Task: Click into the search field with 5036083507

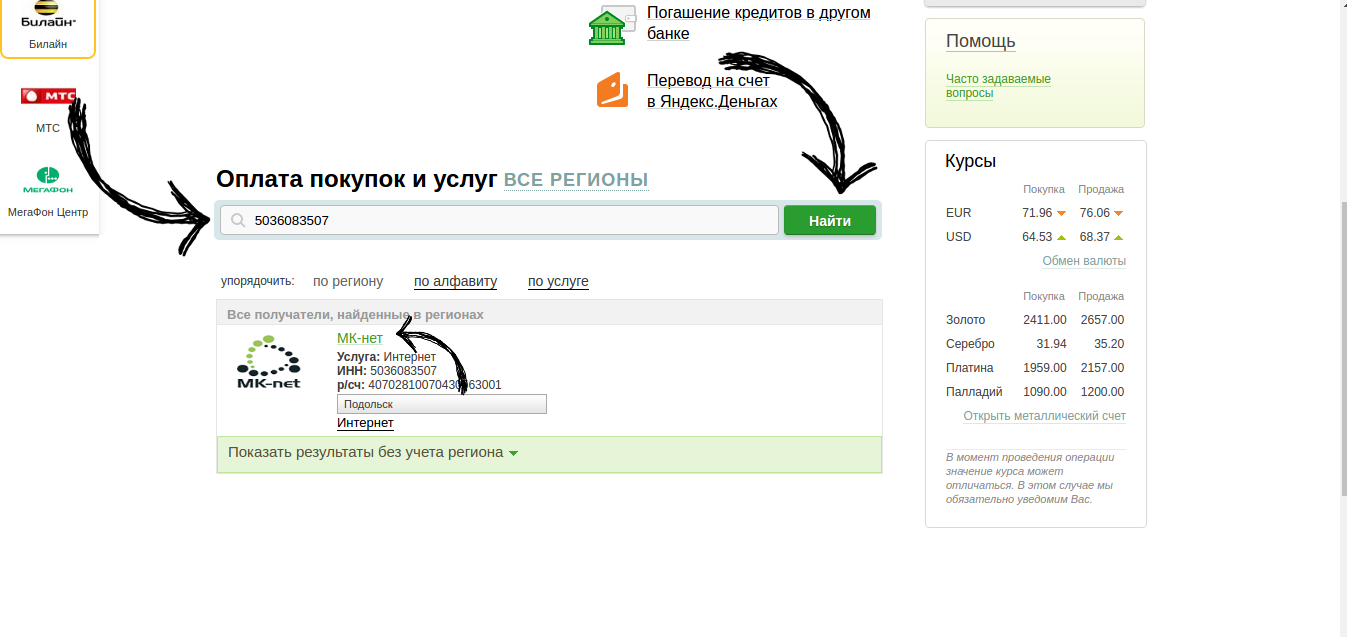Action: [x=499, y=220]
